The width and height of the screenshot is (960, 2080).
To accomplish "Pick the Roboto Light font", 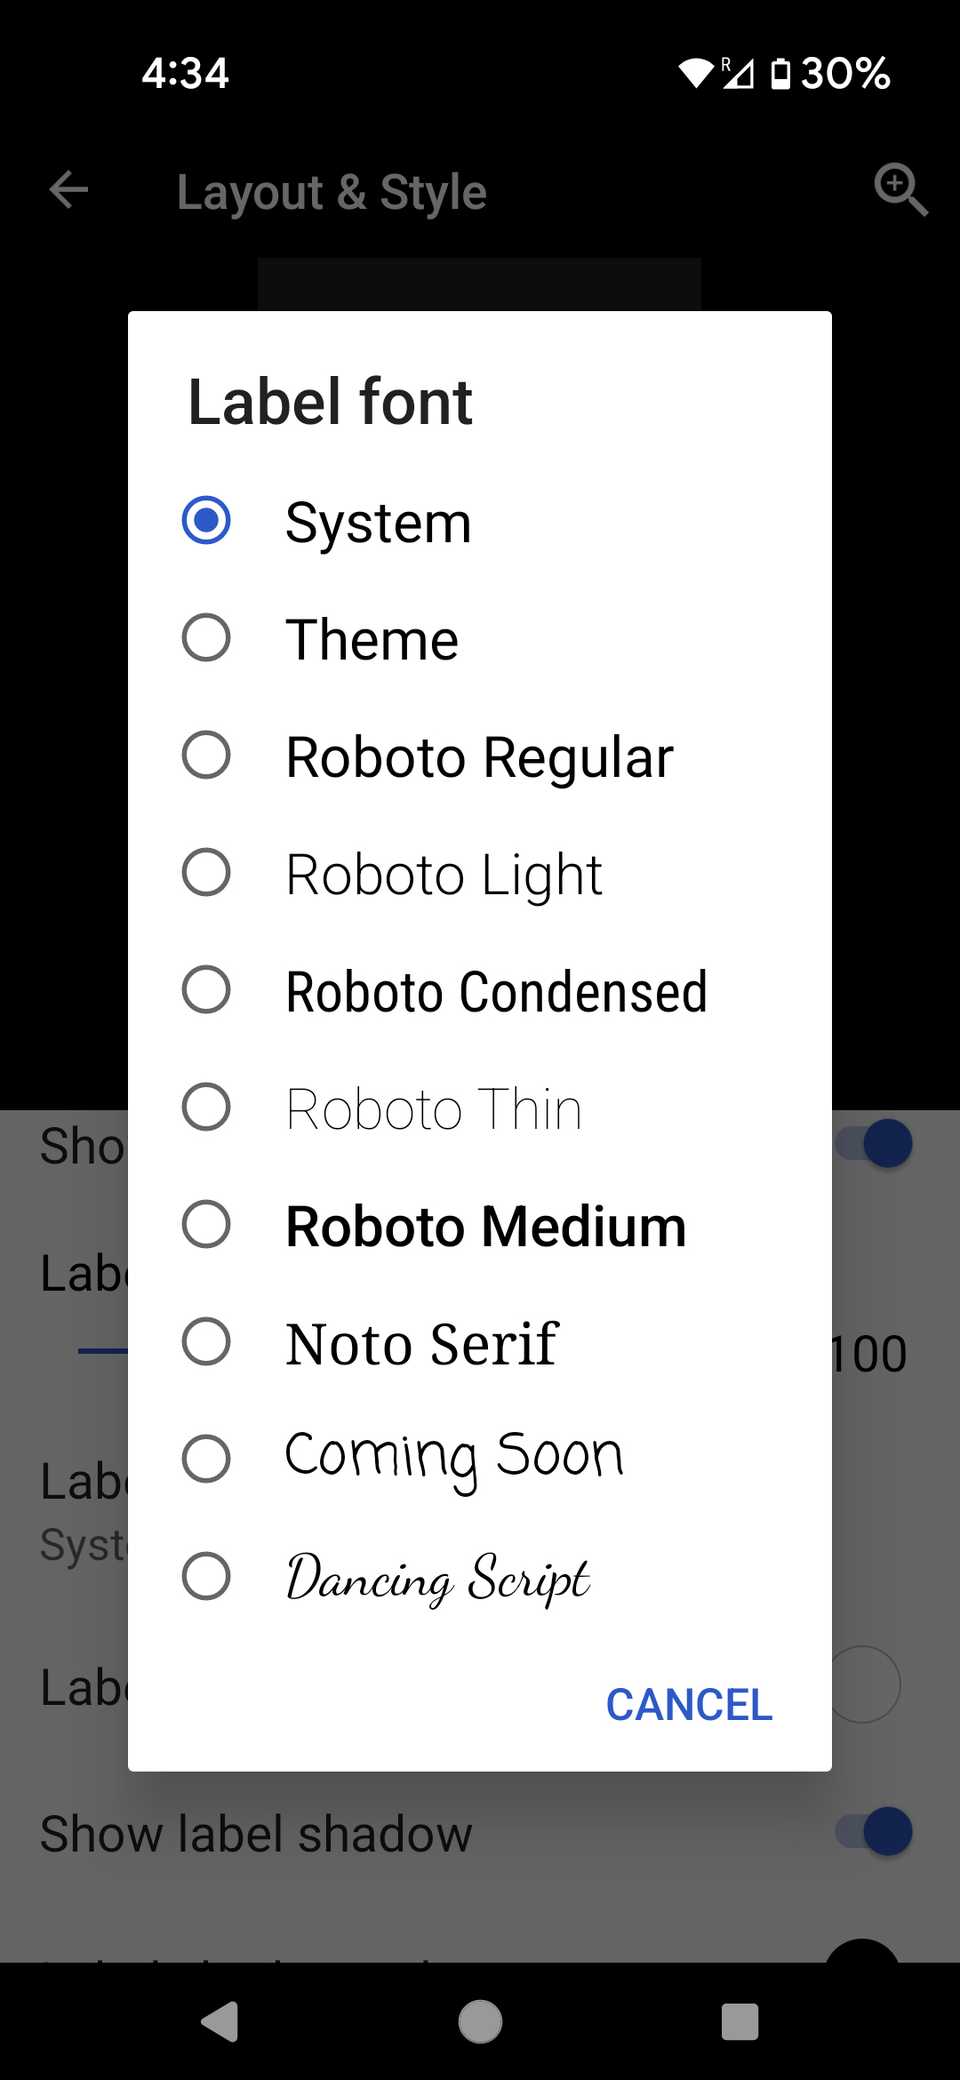I will pos(443,872).
